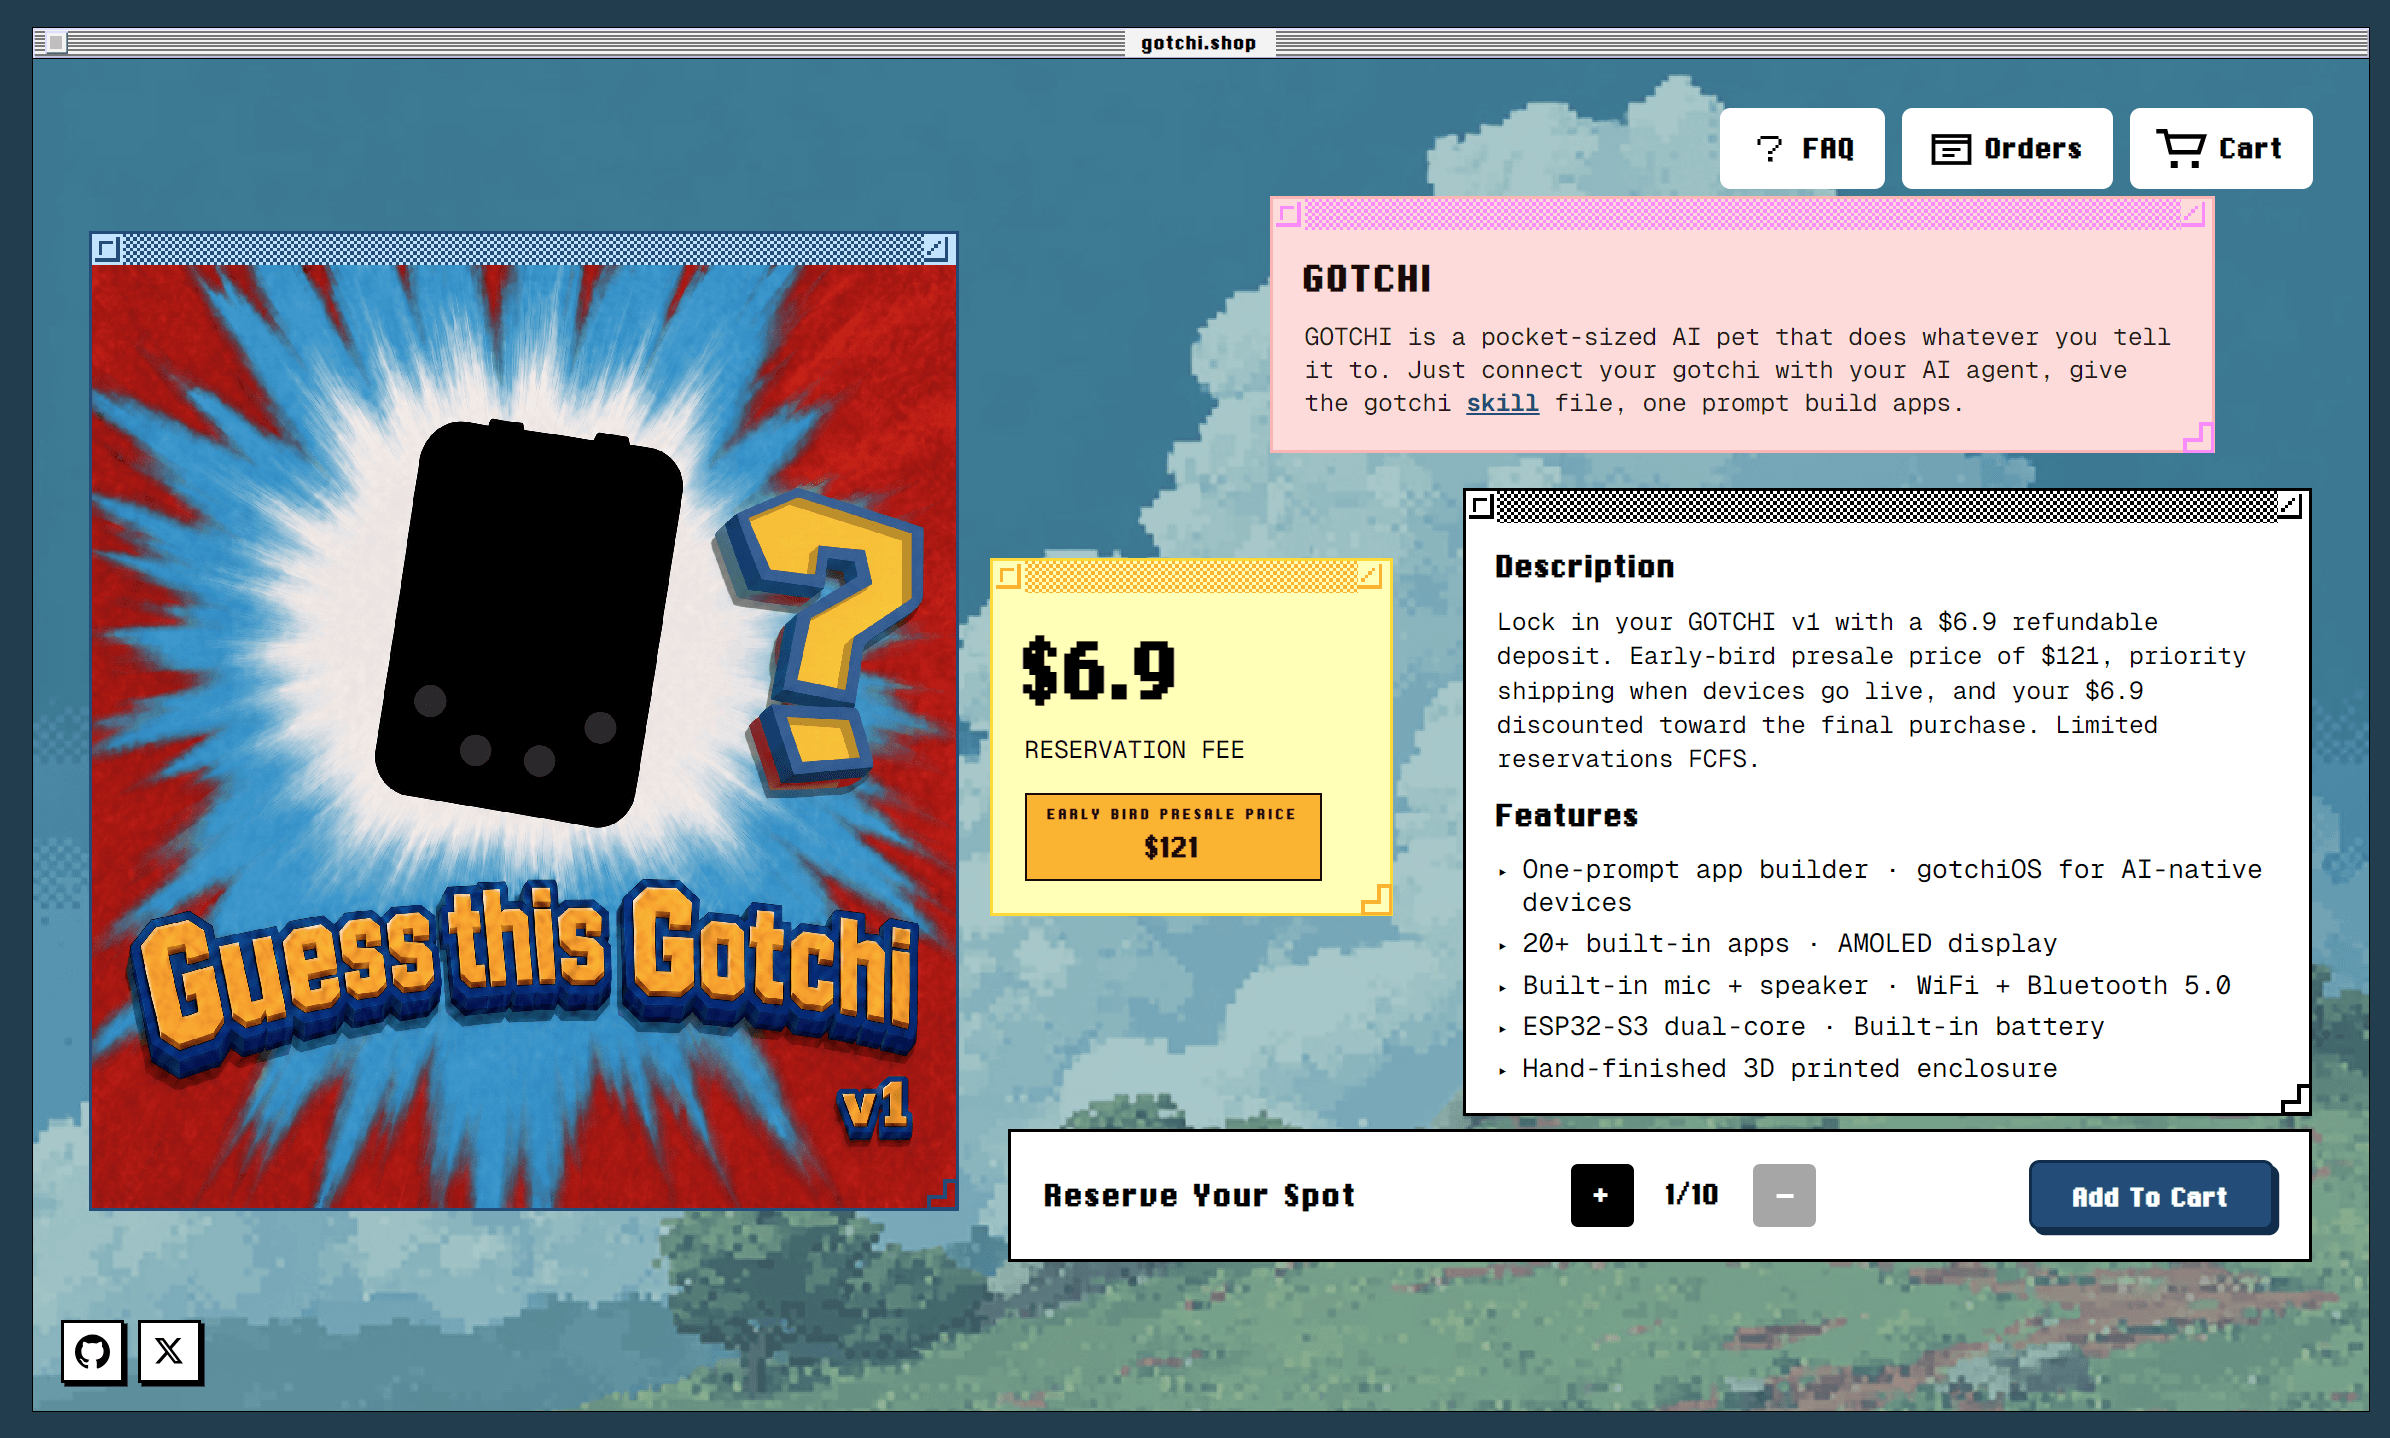
Task: Click the cart icon in Cart button
Action: click(x=2180, y=148)
